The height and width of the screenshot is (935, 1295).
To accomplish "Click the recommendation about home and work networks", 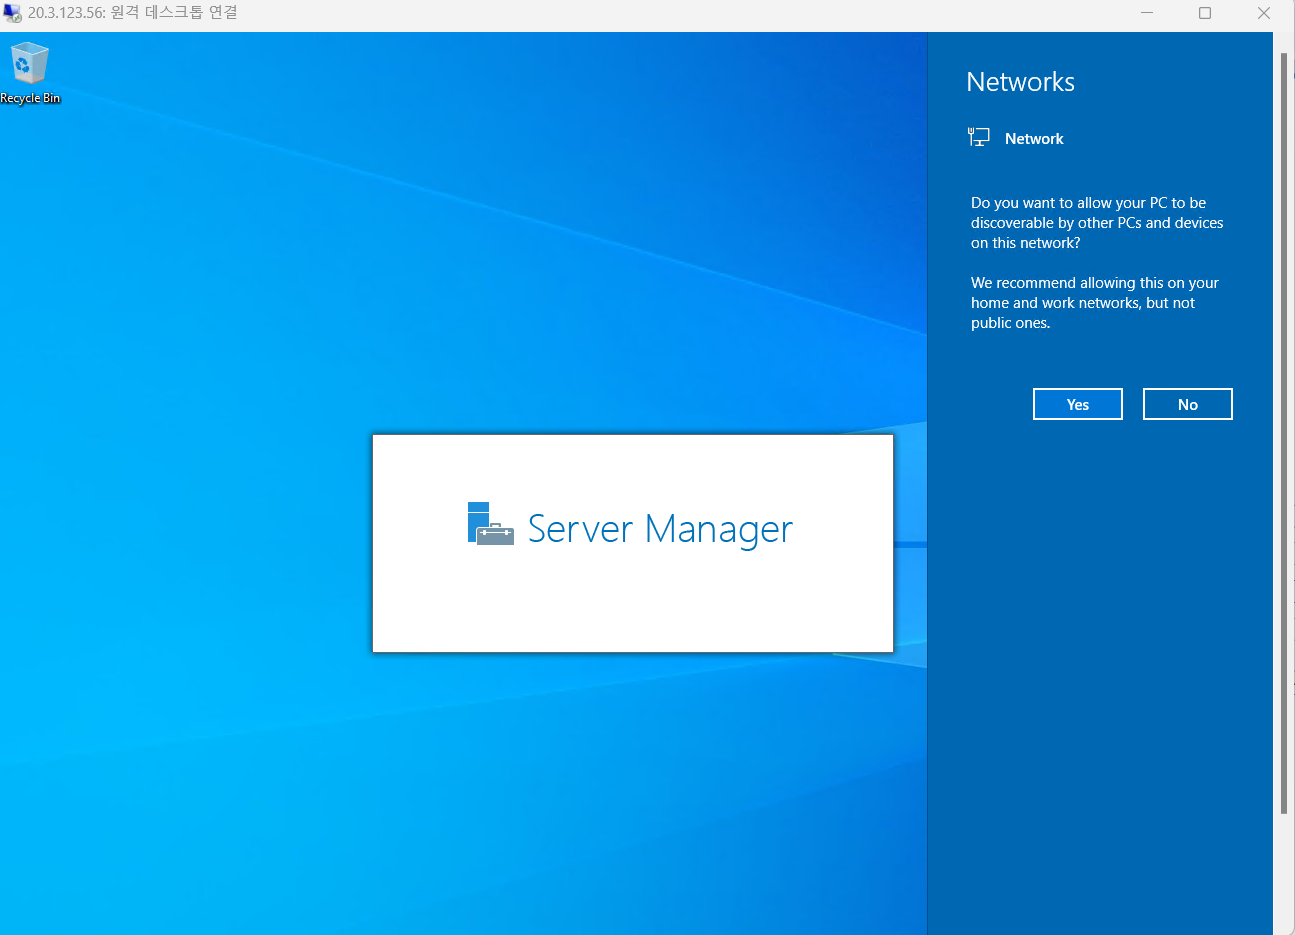I will pyautogui.click(x=1095, y=303).
